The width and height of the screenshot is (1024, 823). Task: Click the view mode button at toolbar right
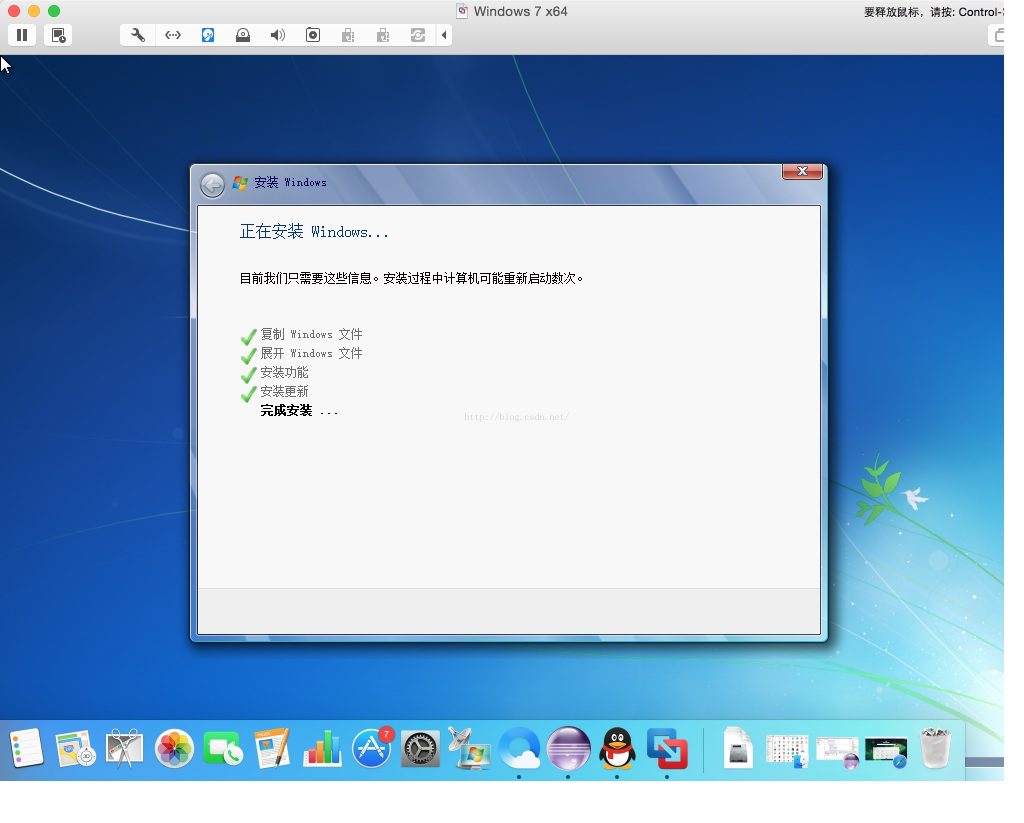coord(997,35)
